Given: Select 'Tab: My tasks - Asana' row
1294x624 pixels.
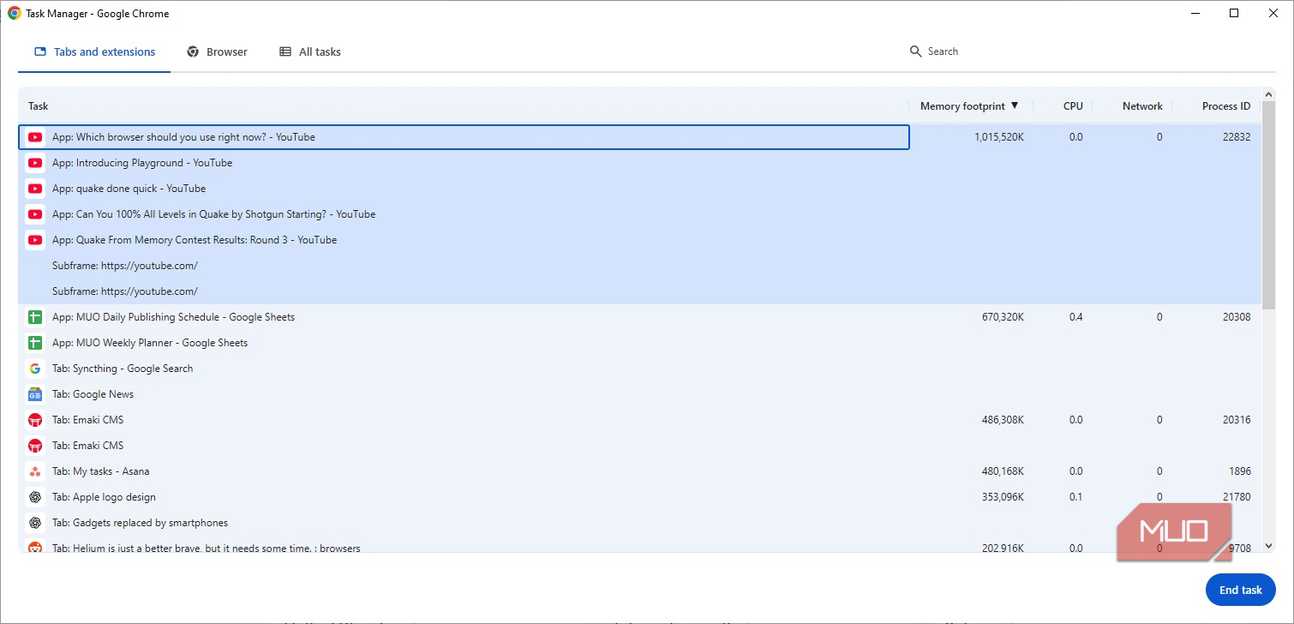Looking at the screenshot, I should (640, 471).
